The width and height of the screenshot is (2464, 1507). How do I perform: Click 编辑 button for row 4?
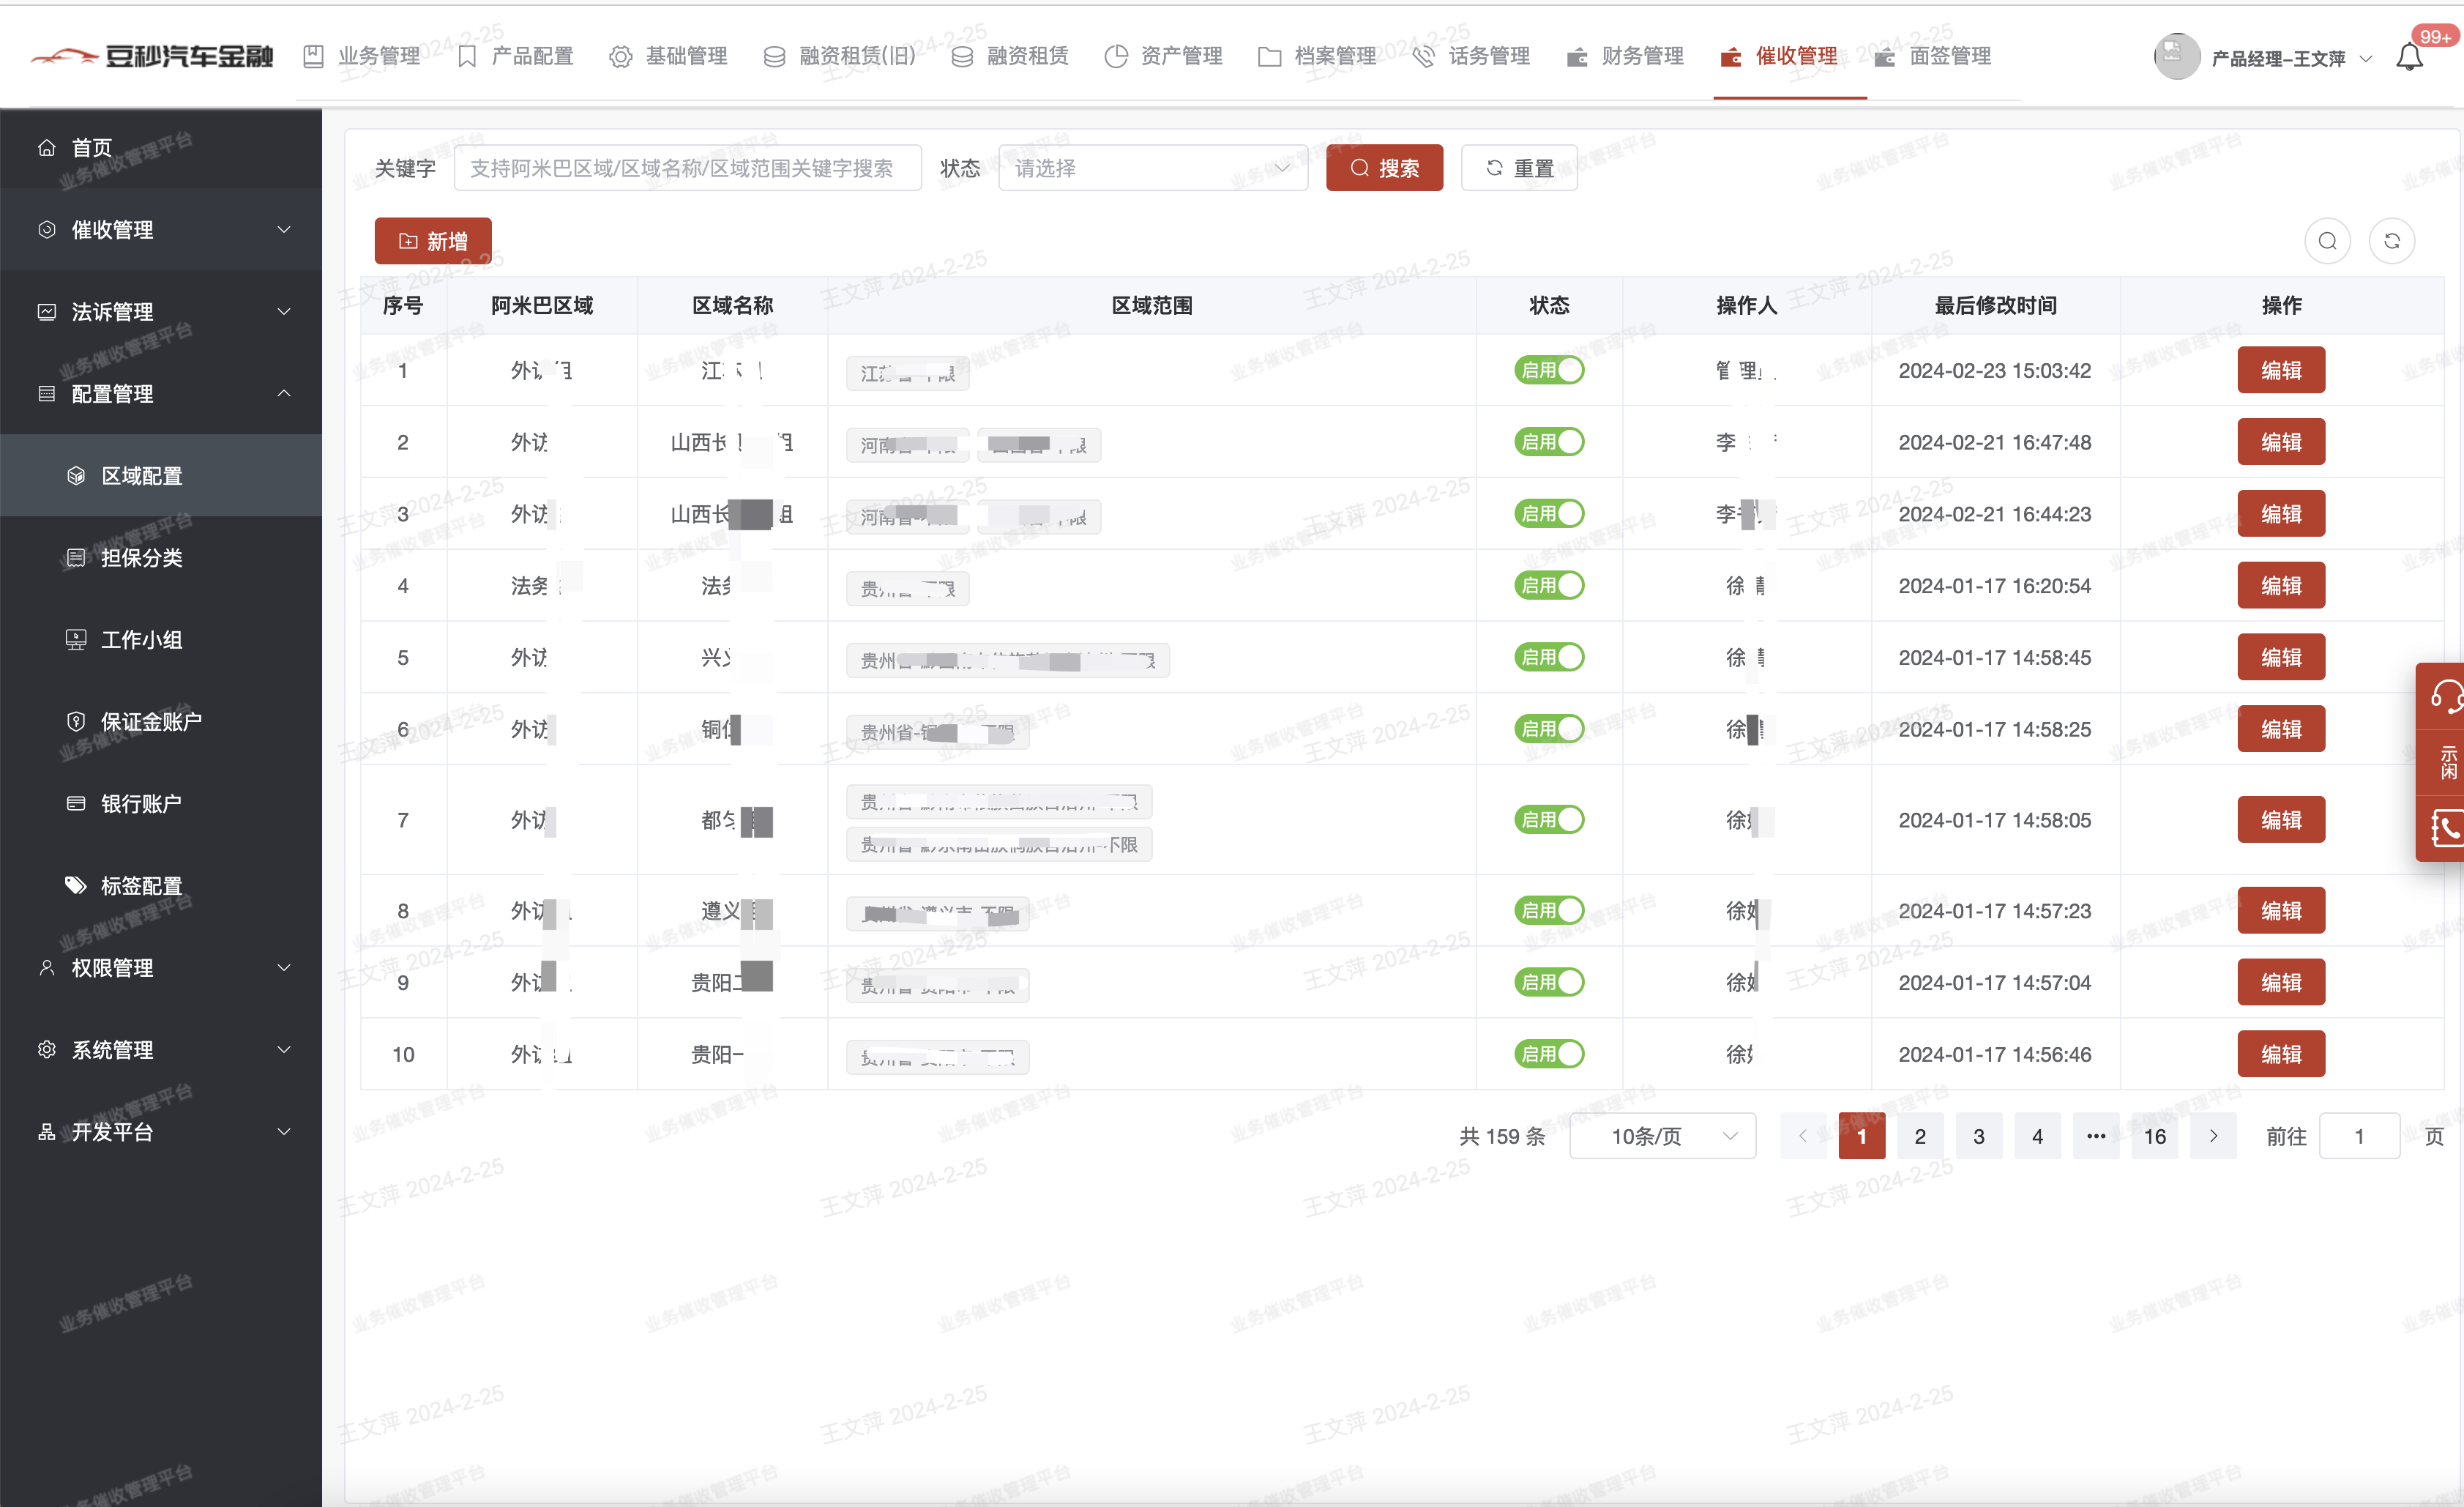click(2280, 586)
